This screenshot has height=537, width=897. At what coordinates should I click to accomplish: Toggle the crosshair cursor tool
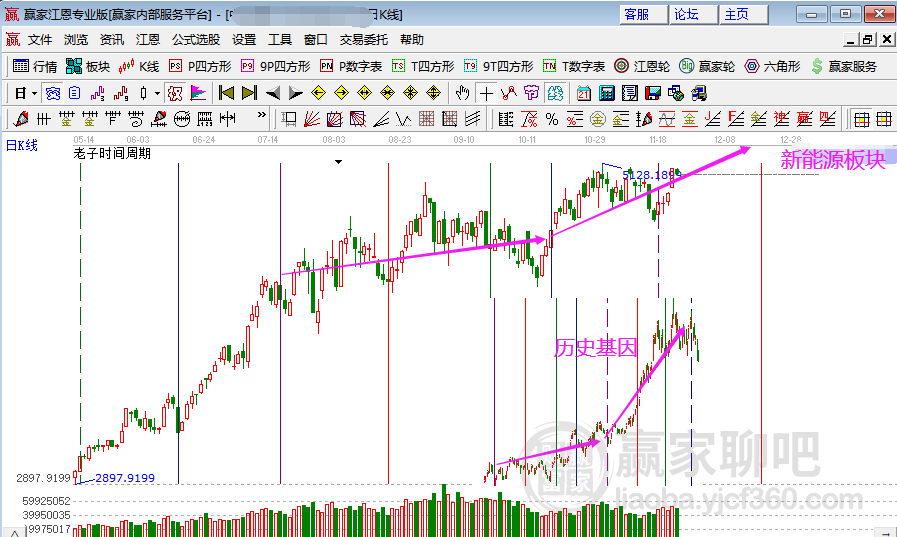click(x=486, y=93)
